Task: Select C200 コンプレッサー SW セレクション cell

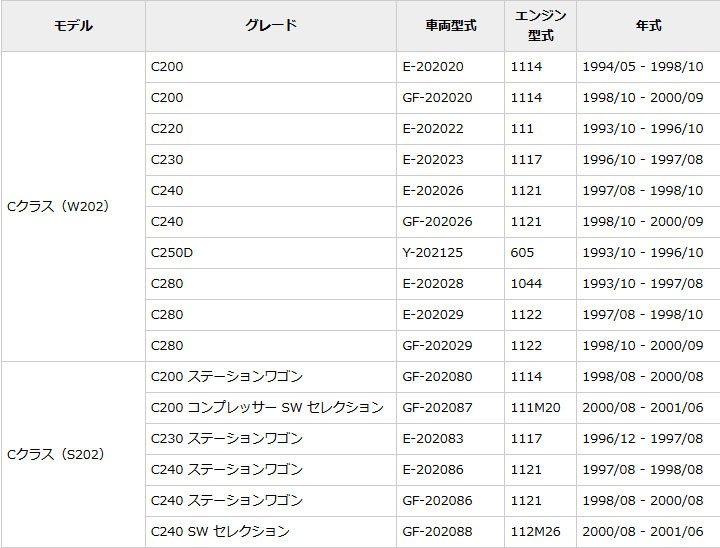Action: [x=271, y=408]
